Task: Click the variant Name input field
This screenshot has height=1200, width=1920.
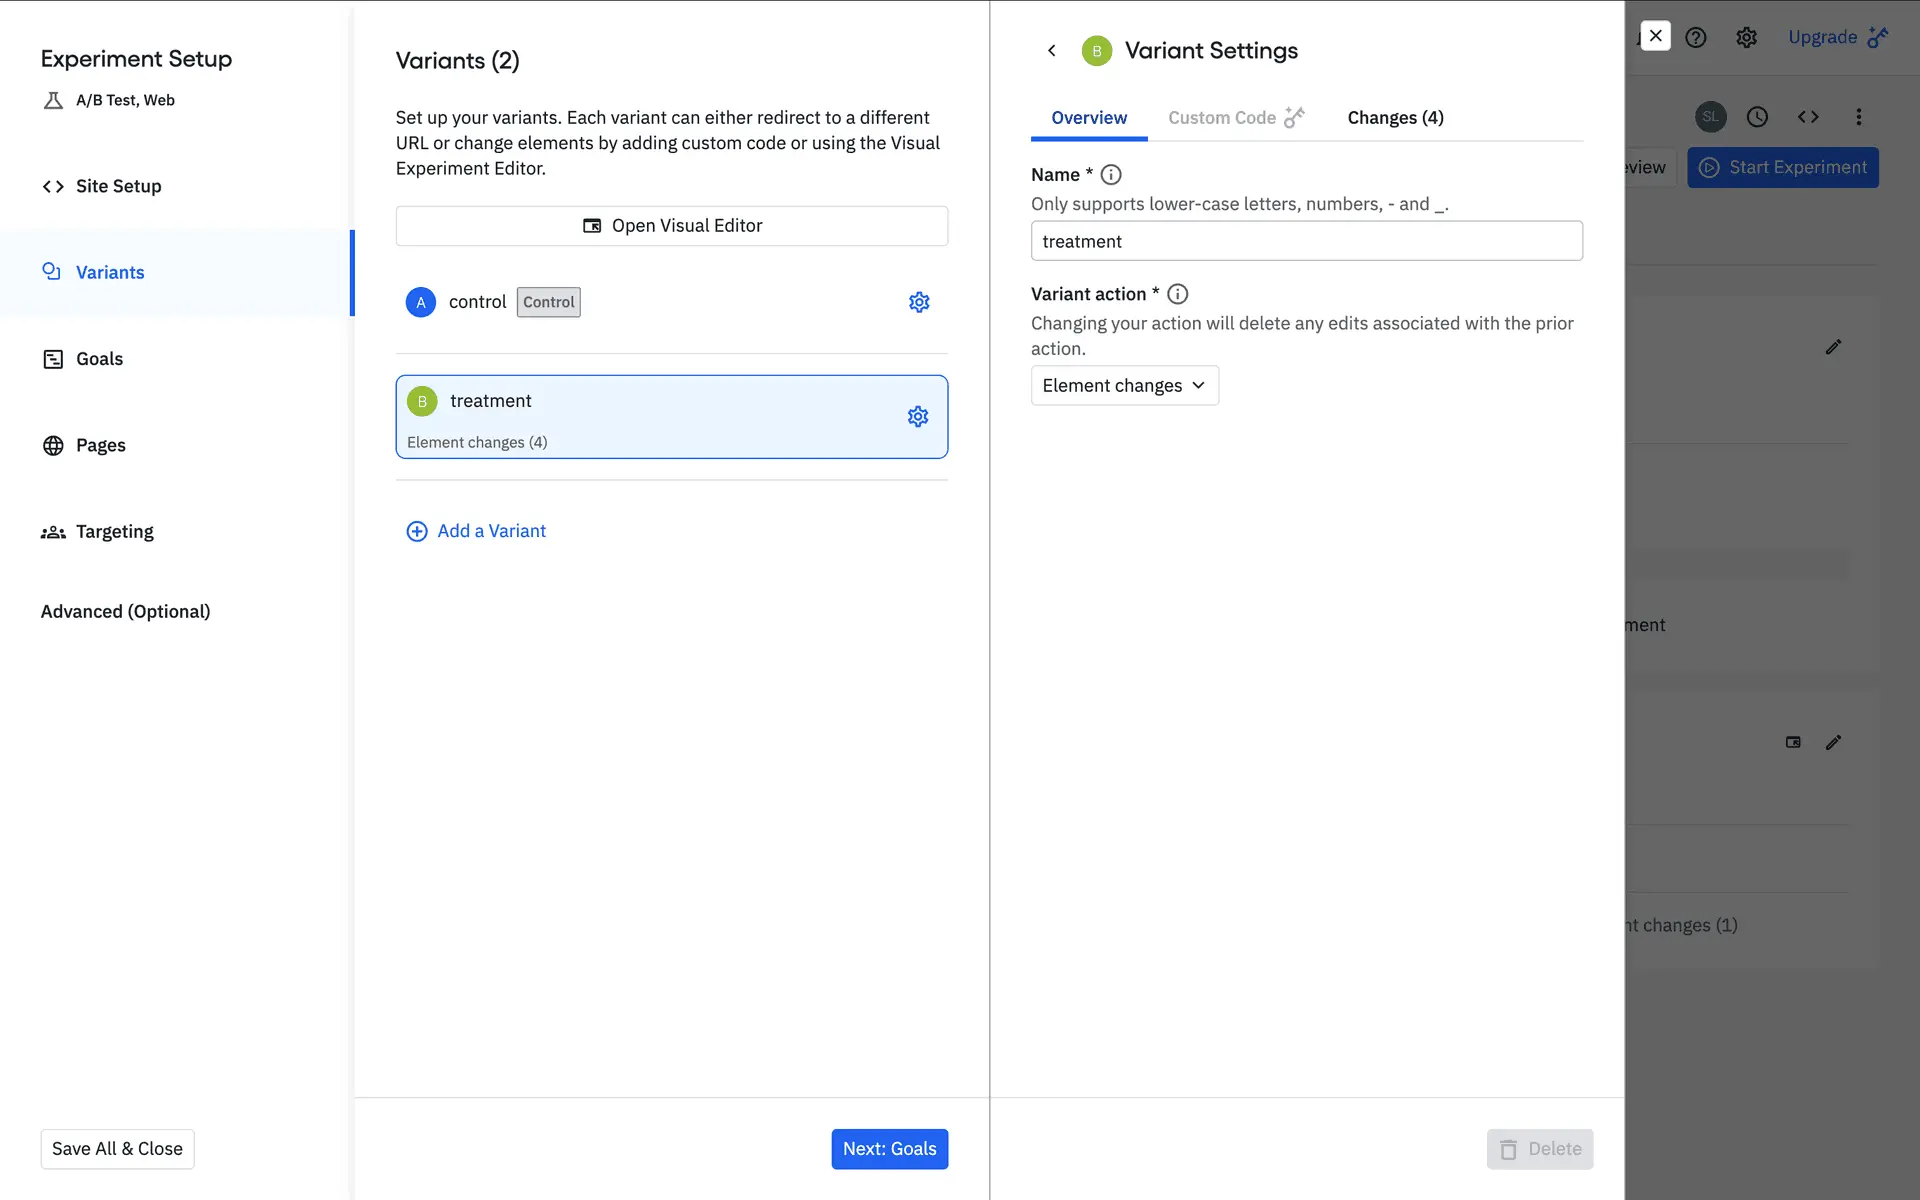Action: pos(1305,241)
